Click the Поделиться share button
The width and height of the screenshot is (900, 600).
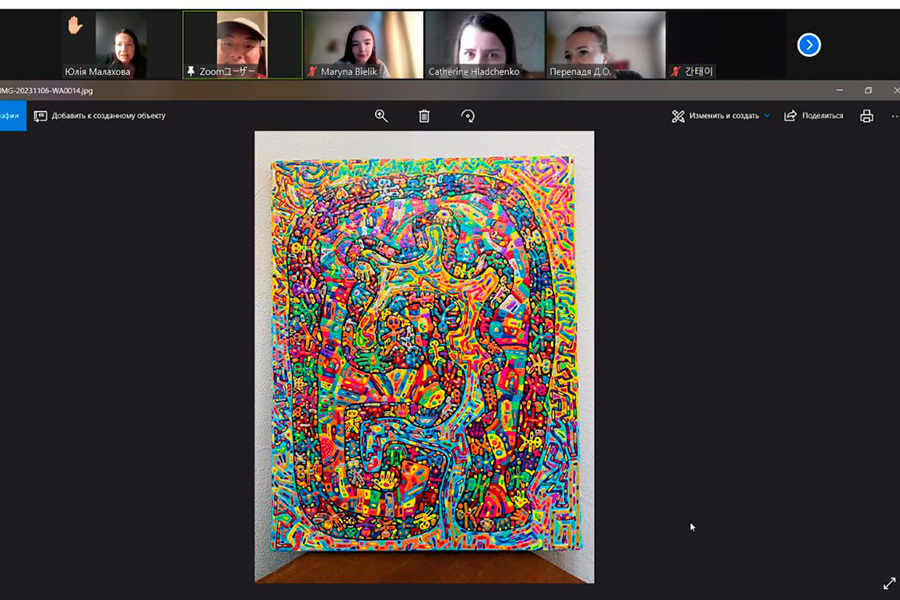point(814,116)
